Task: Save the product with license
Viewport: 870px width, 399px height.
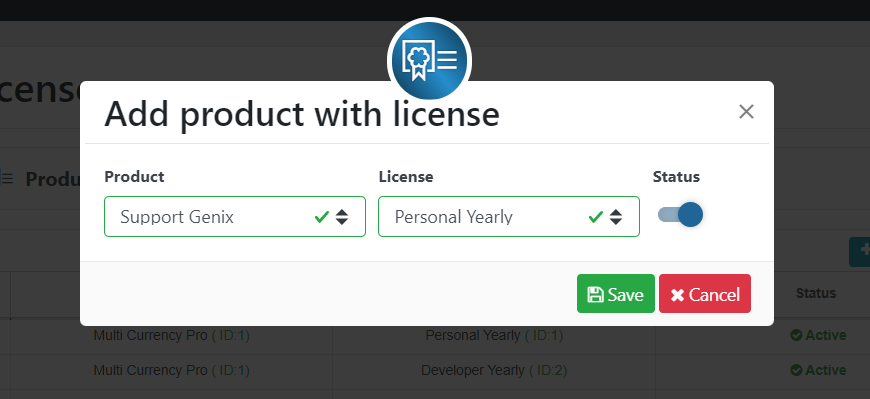Action: click(616, 294)
